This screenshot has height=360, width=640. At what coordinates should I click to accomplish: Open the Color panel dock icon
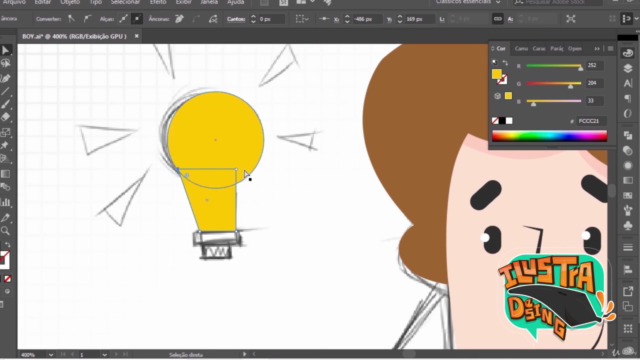[x=628, y=53]
